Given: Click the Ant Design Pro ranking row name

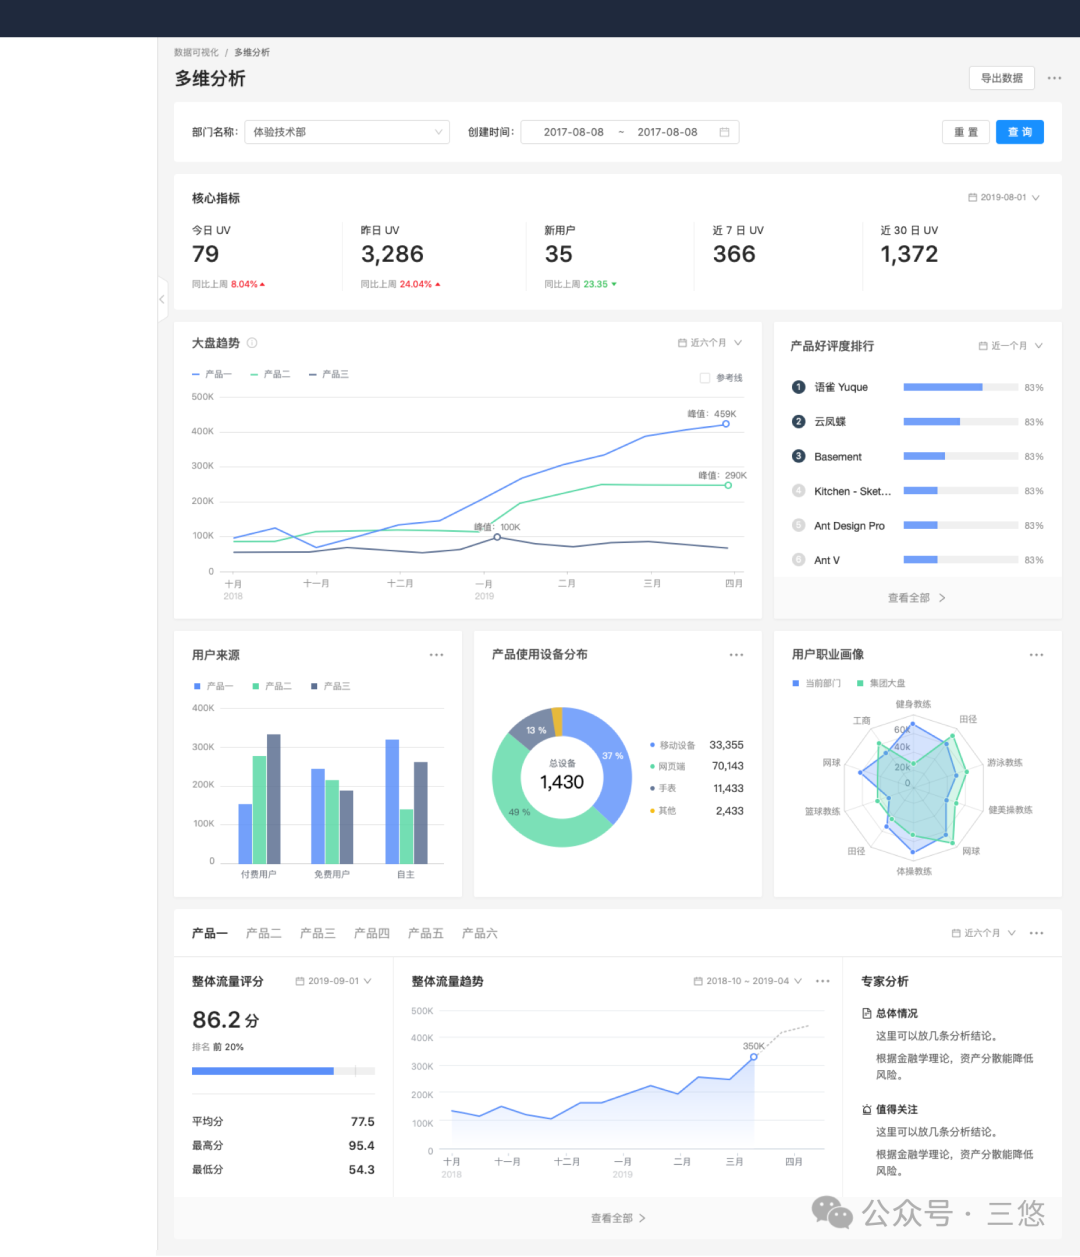Looking at the screenshot, I should coord(849,526).
